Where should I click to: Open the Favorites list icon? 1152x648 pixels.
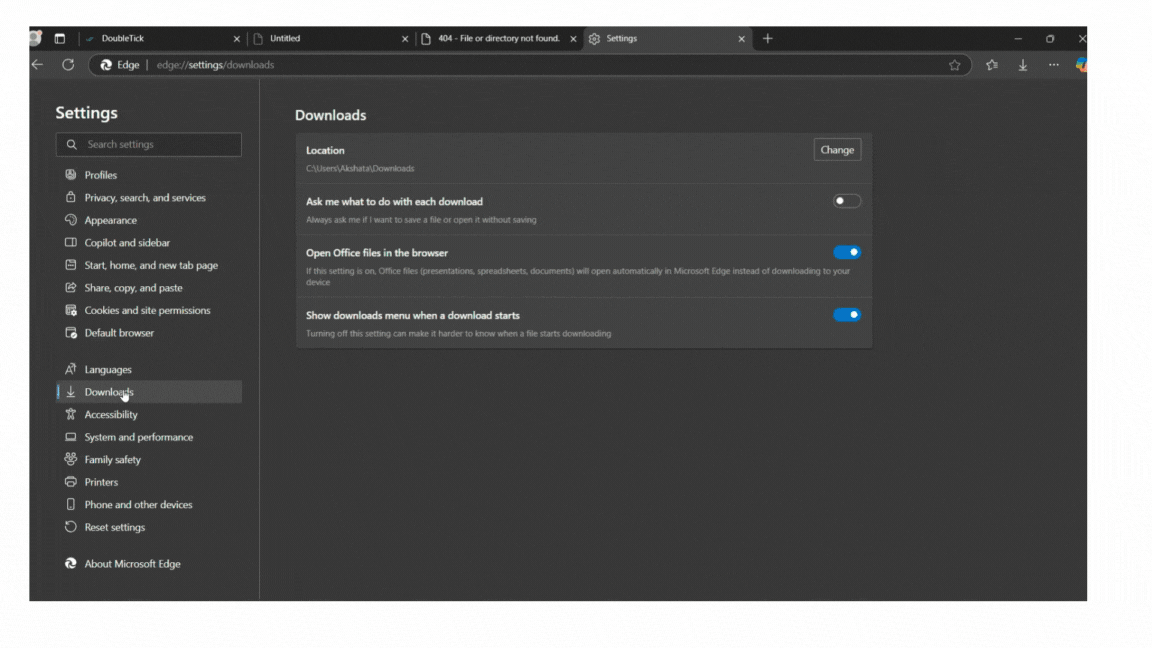click(991, 65)
